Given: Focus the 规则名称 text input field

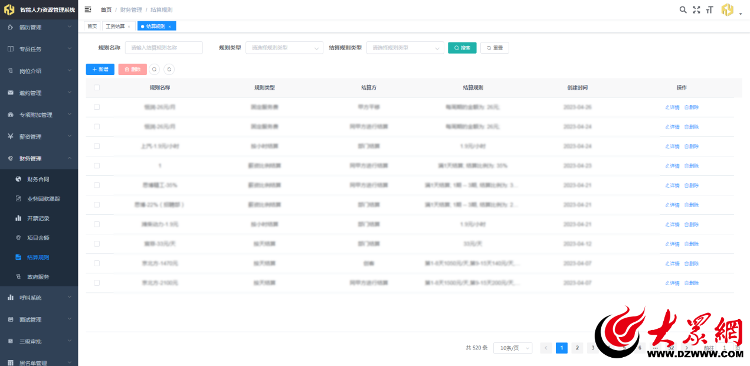Looking at the screenshot, I should tap(164, 47).
